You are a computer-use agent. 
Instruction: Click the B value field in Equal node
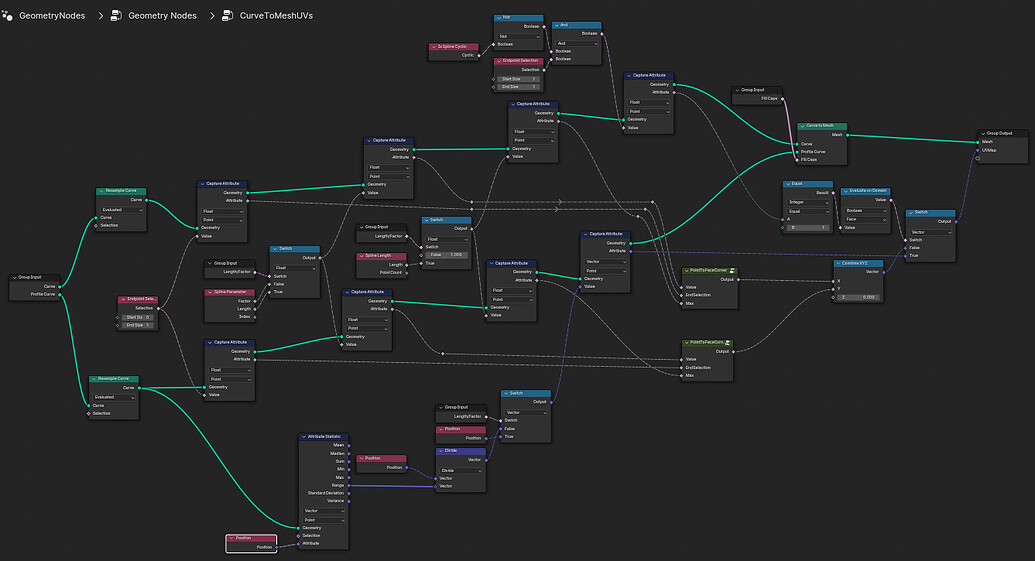point(808,228)
